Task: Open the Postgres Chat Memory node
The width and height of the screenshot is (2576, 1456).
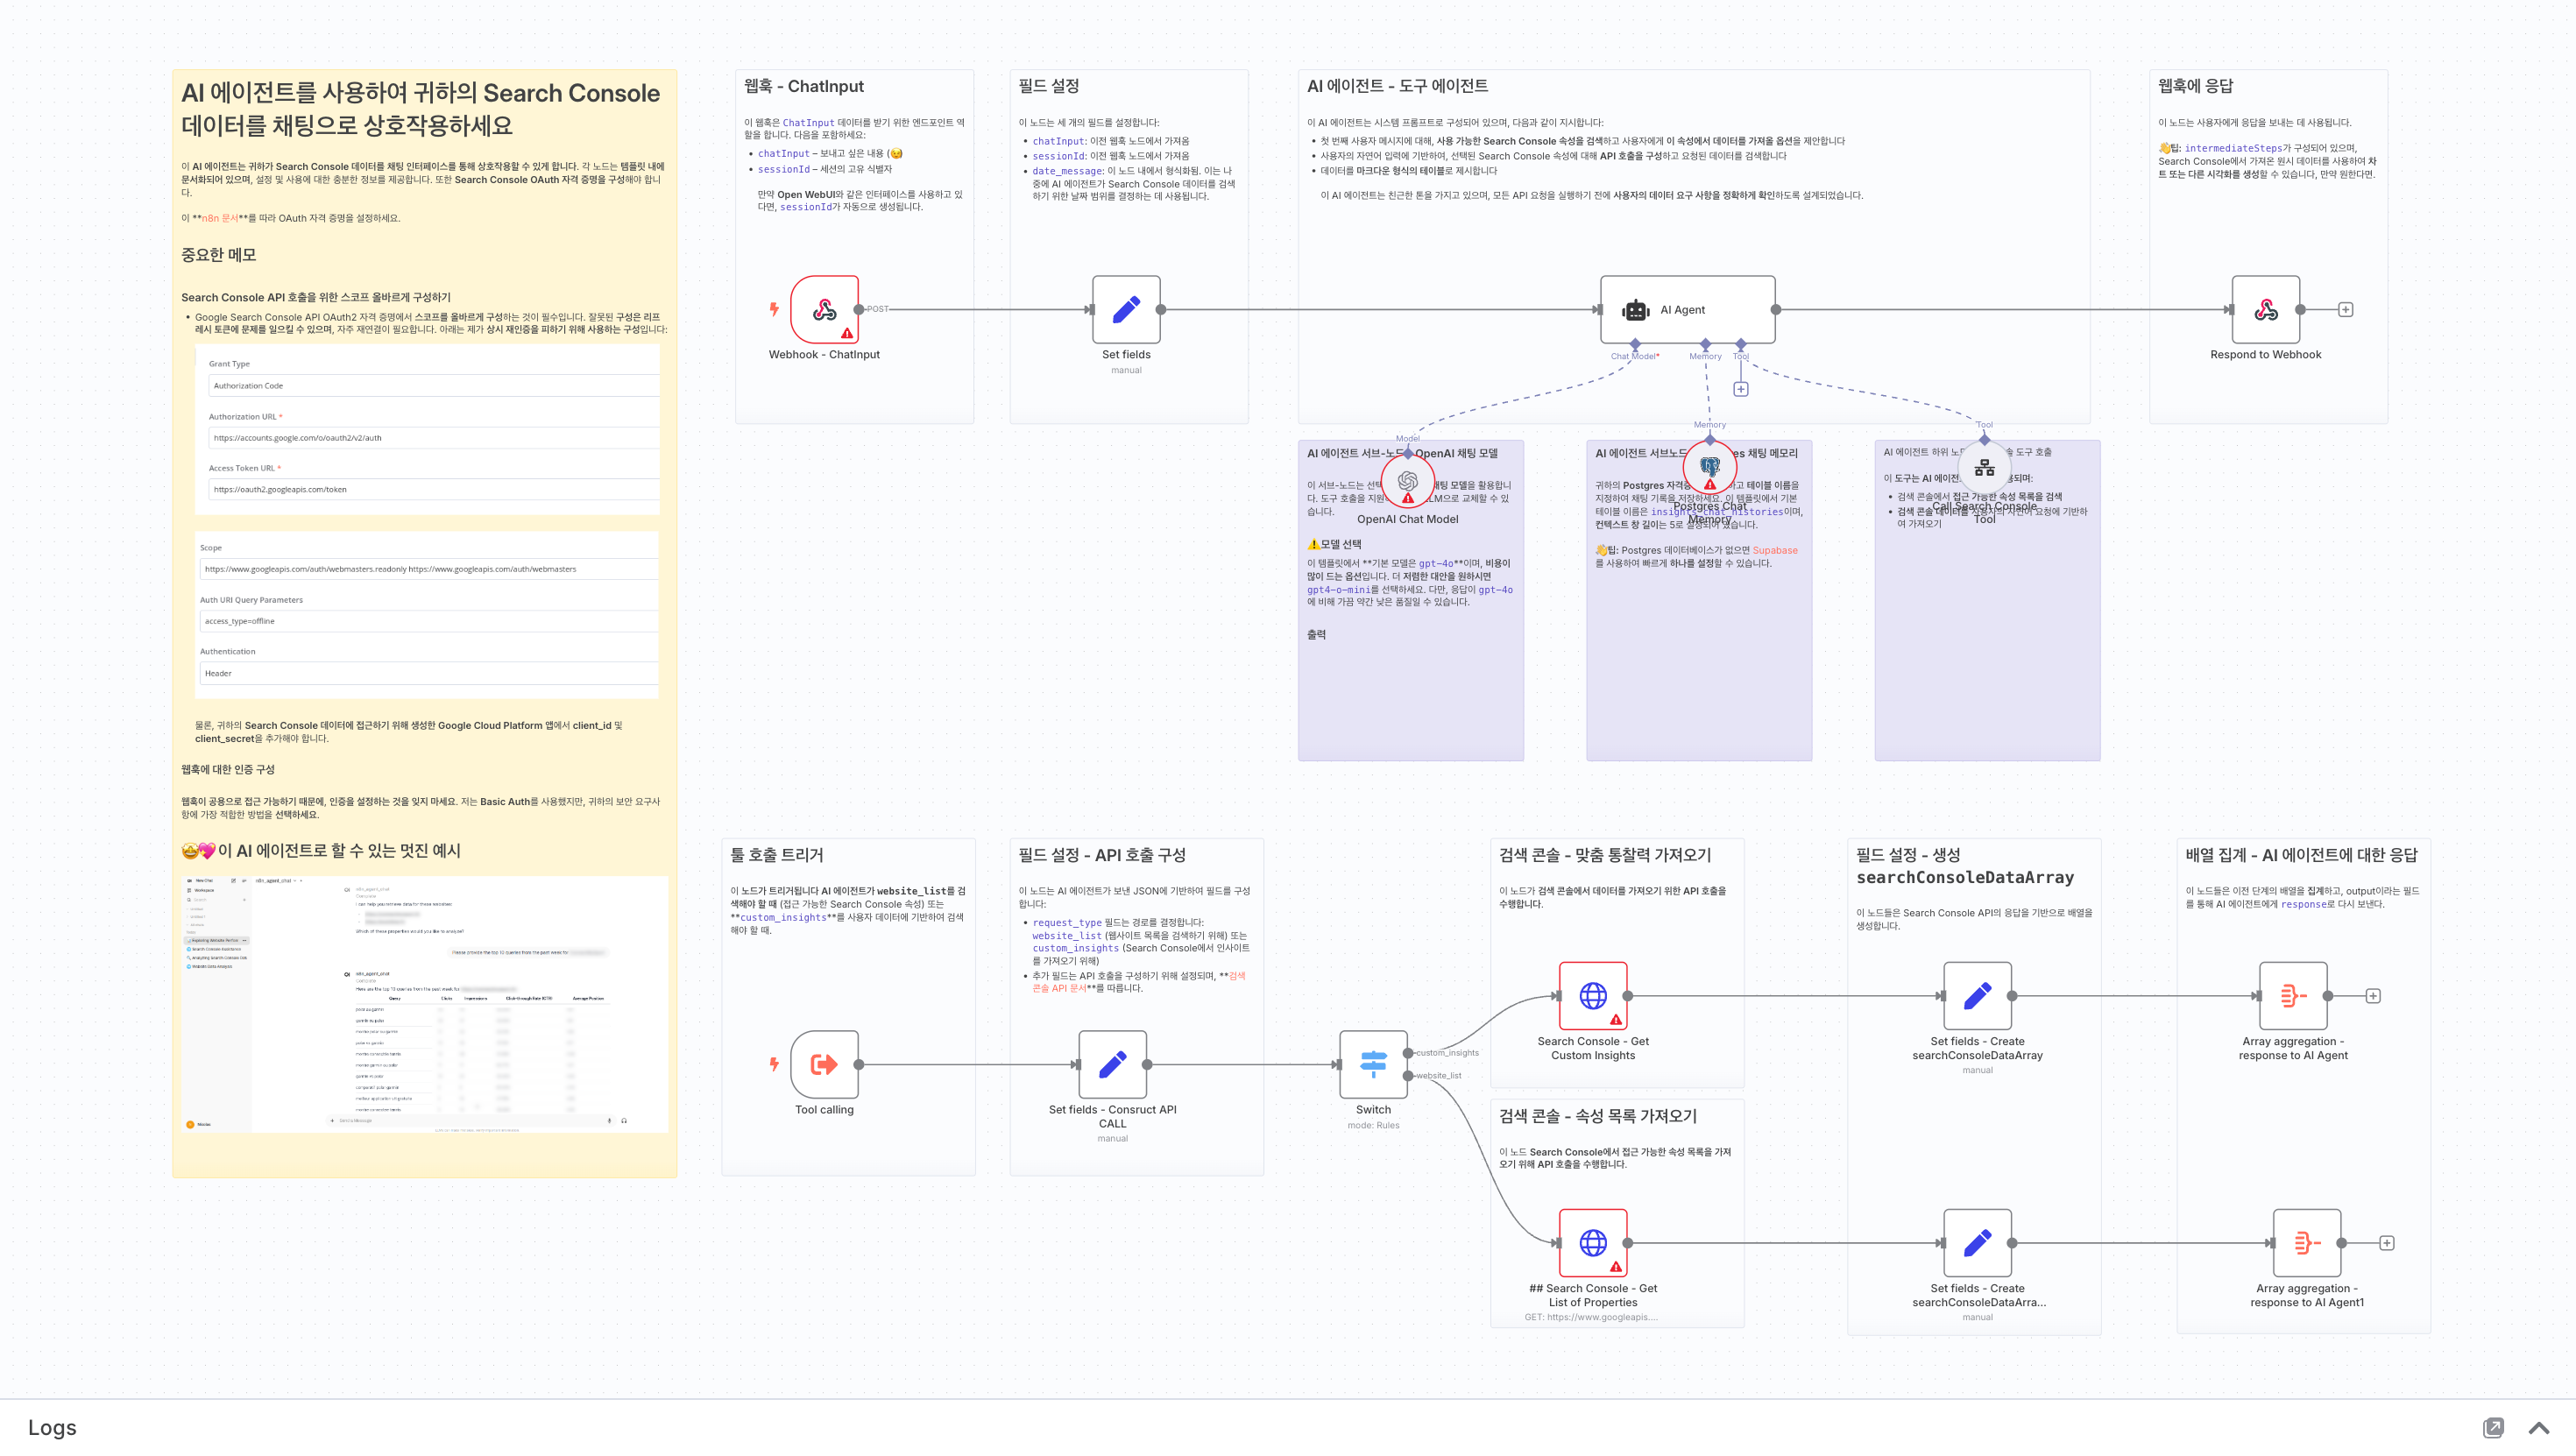Action: tap(1709, 468)
